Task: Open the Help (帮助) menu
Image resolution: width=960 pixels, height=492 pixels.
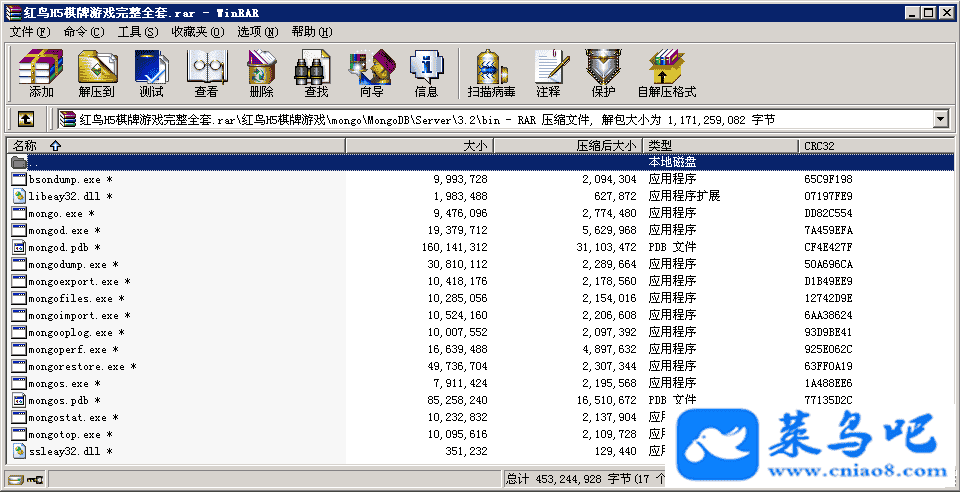Action: (312, 32)
